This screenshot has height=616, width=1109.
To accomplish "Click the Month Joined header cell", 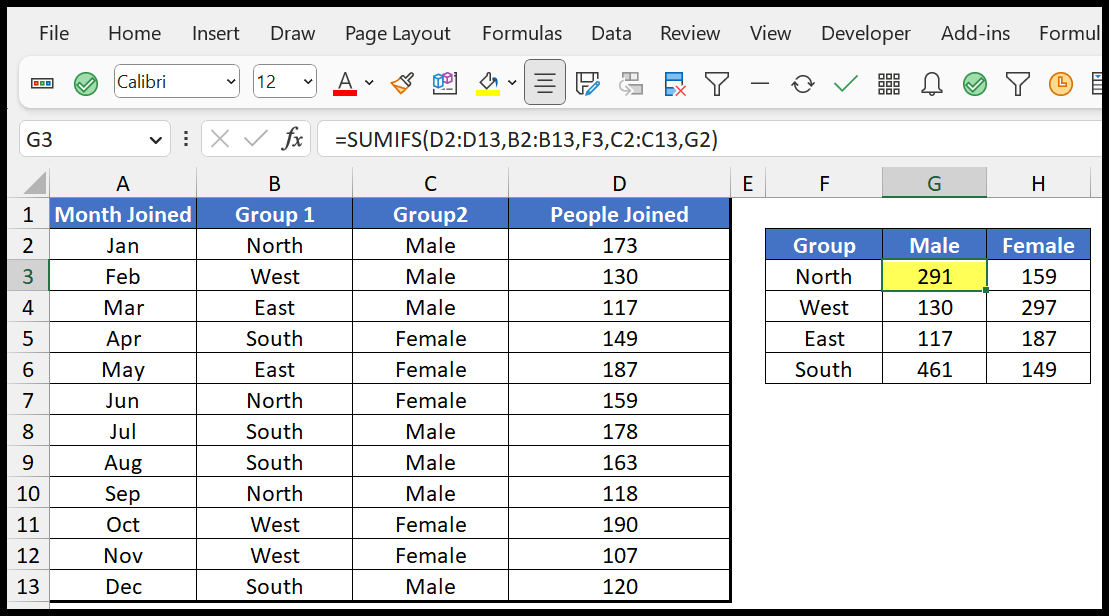I will [x=123, y=214].
